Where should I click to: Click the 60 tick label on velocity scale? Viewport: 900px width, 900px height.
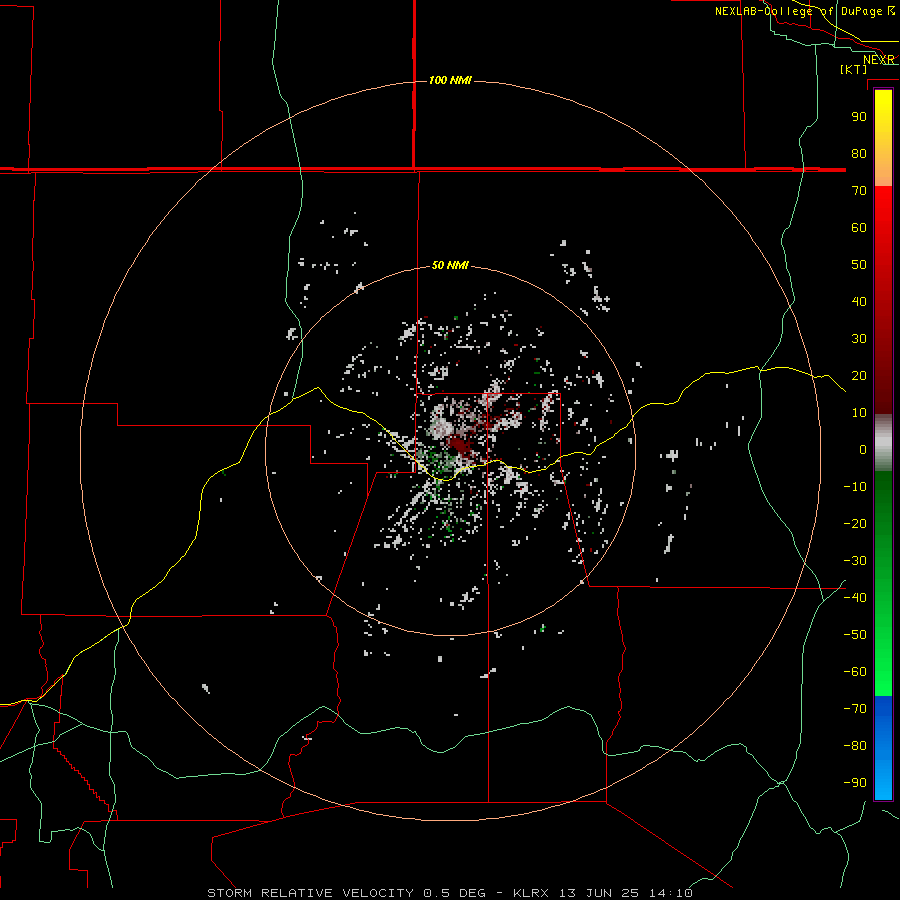[859, 227]
